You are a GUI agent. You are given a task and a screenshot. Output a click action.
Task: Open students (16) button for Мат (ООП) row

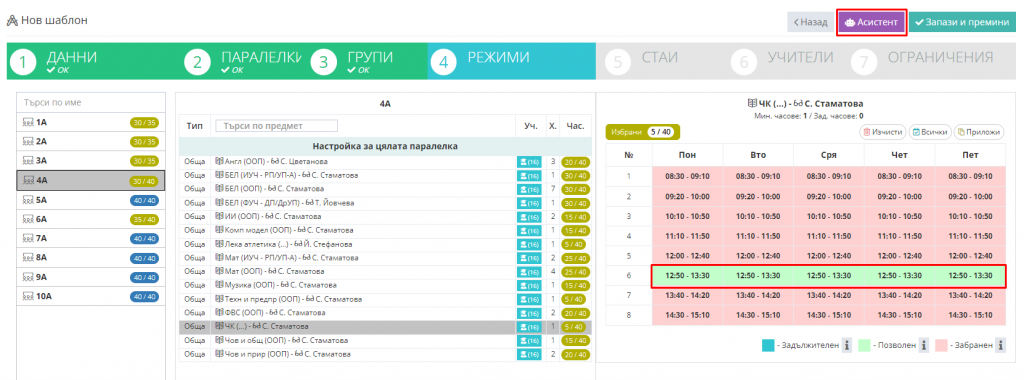coord(529,271)
